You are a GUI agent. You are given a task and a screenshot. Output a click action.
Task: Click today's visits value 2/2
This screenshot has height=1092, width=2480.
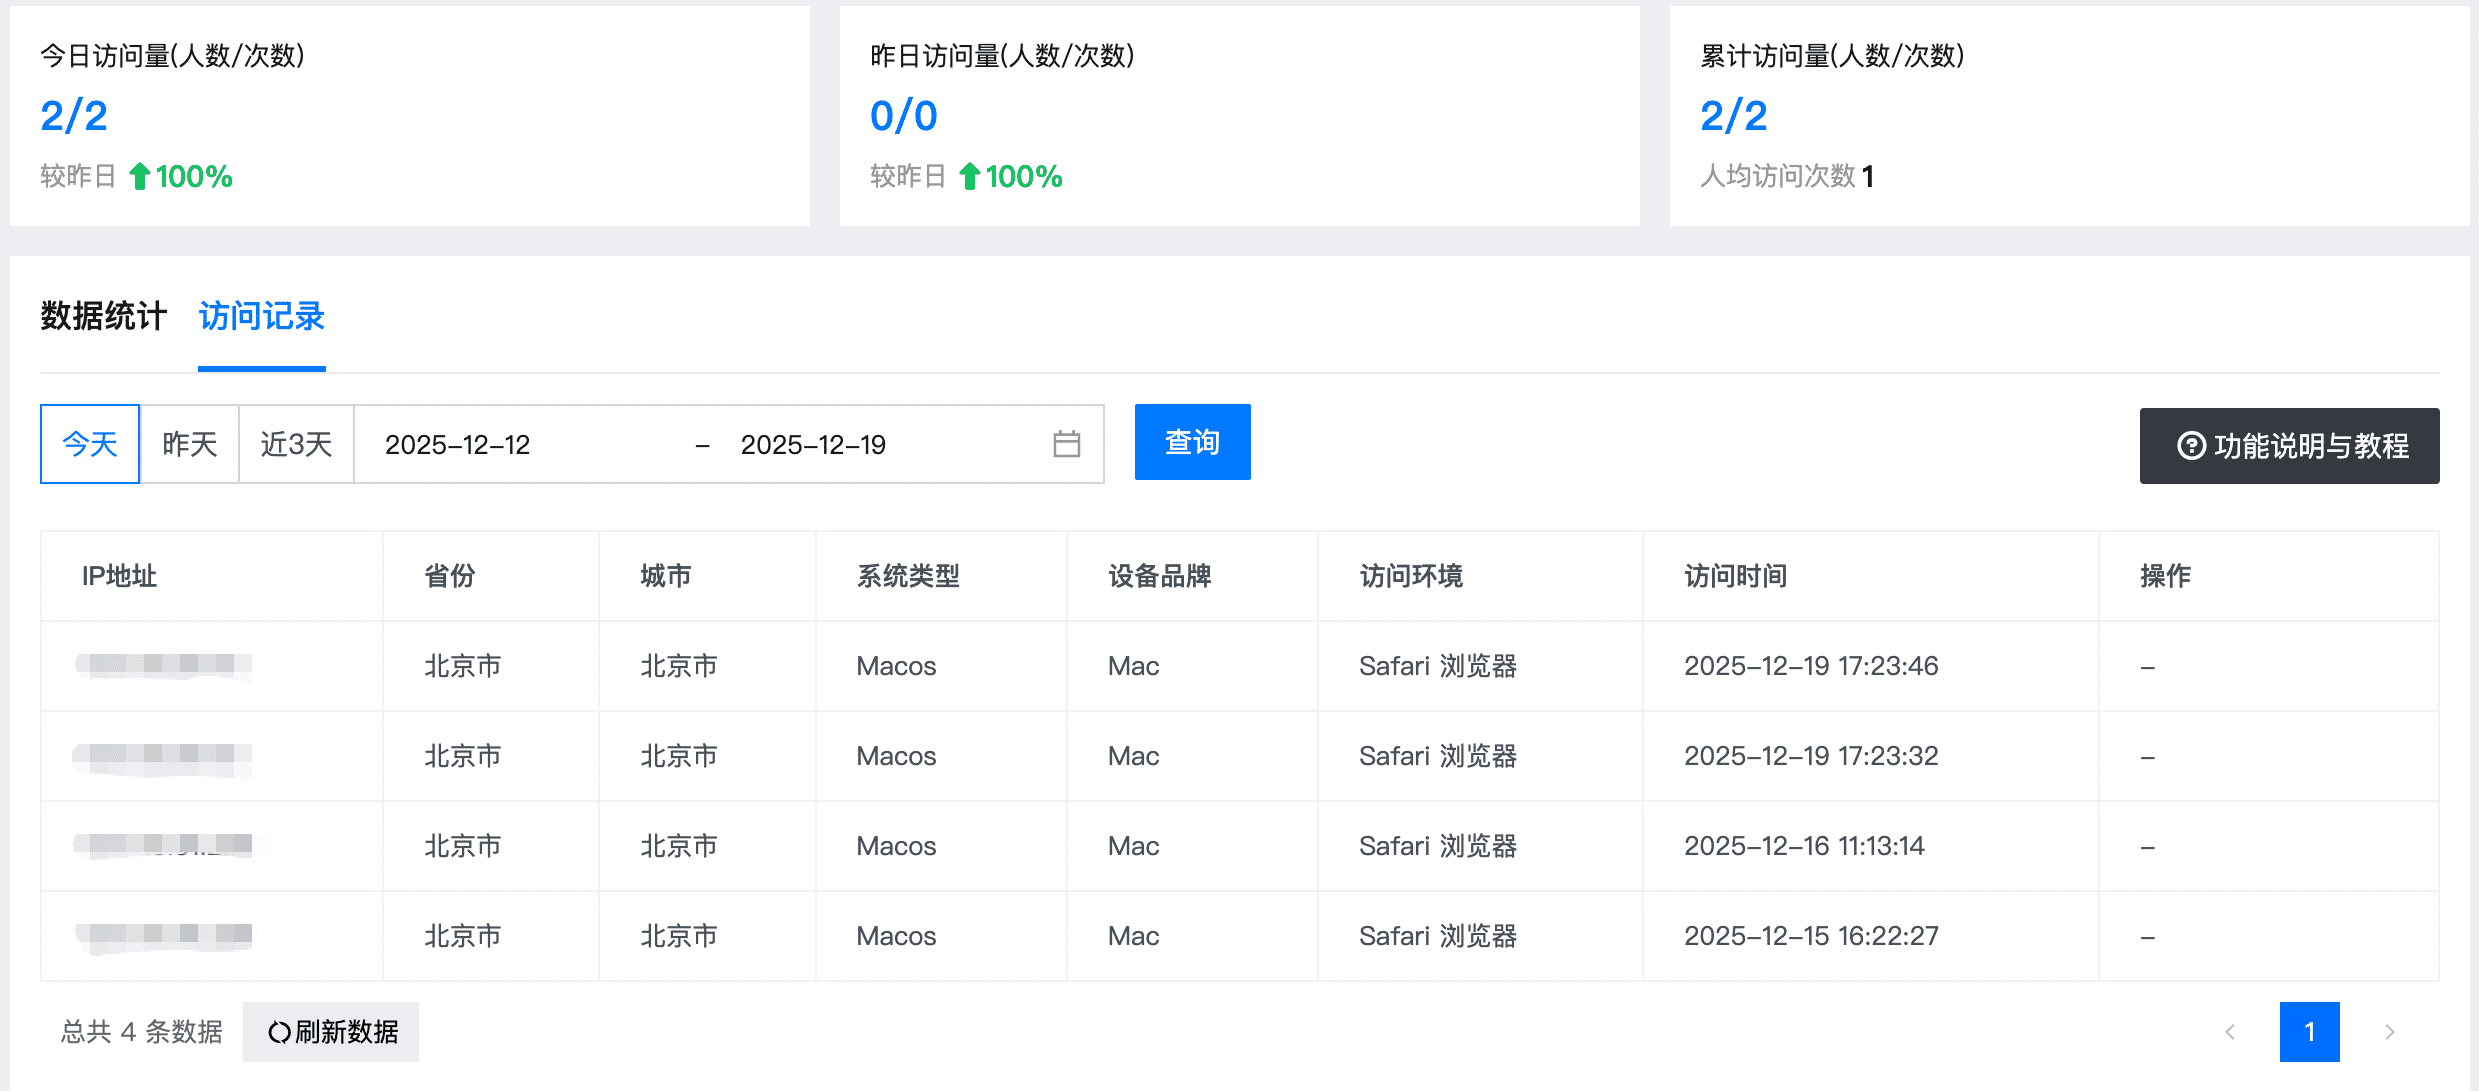(x=74, y=116)
